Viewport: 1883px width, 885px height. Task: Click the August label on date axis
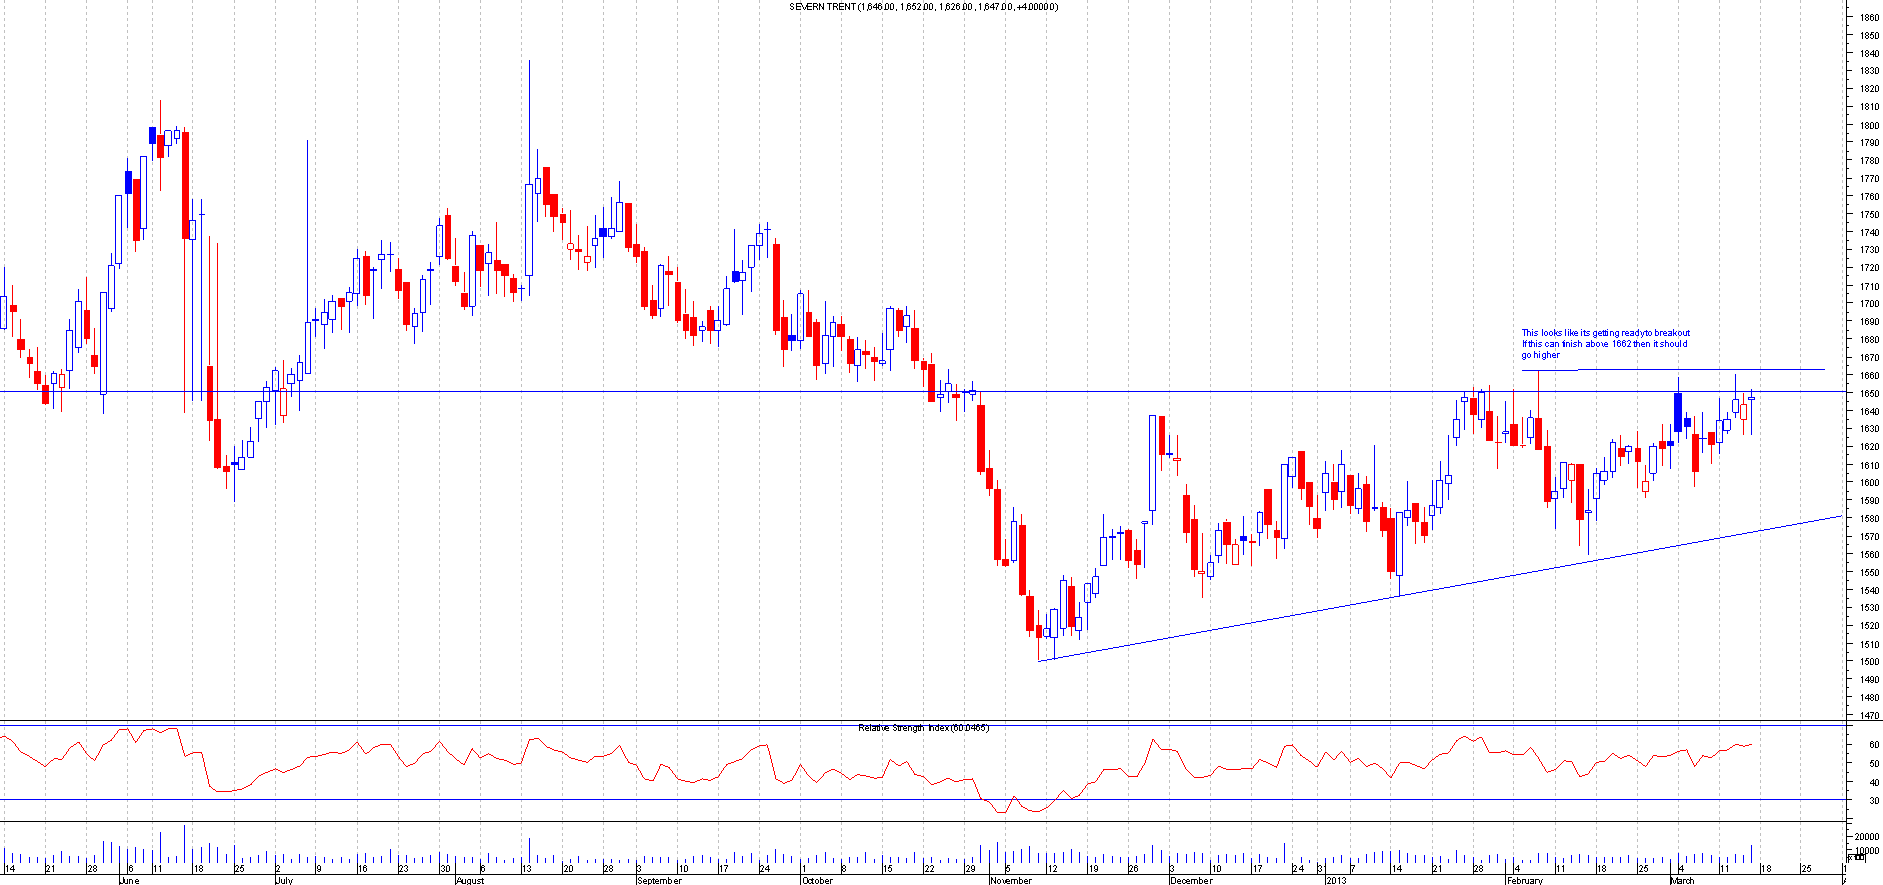pos(470,881)
